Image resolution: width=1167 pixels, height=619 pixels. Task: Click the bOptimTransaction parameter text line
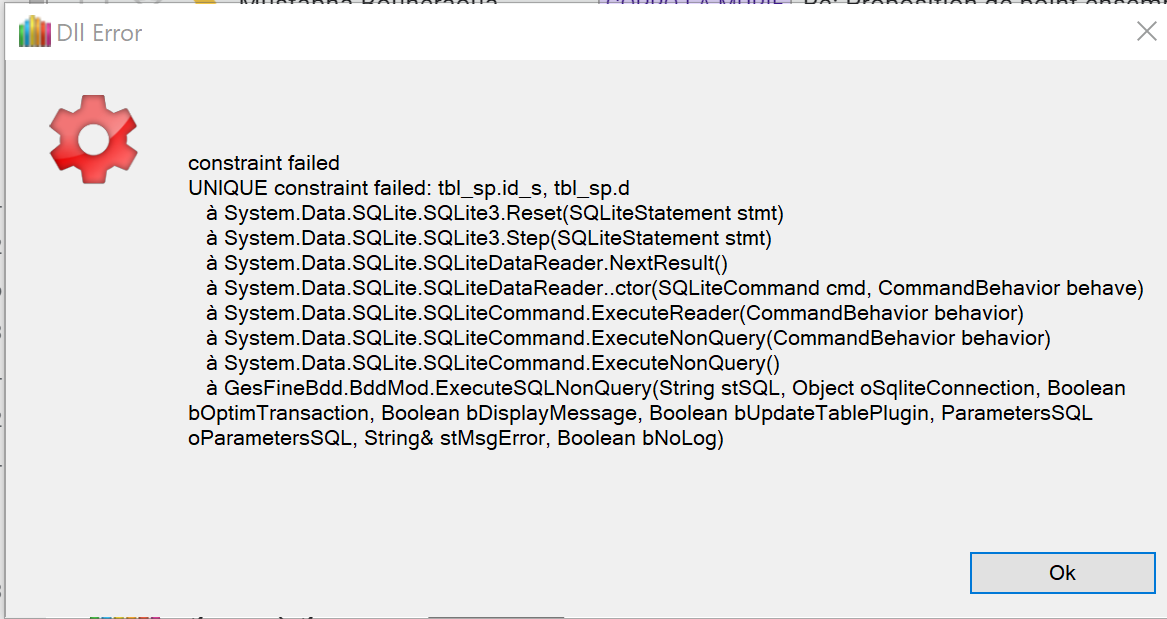click(640, 413)
